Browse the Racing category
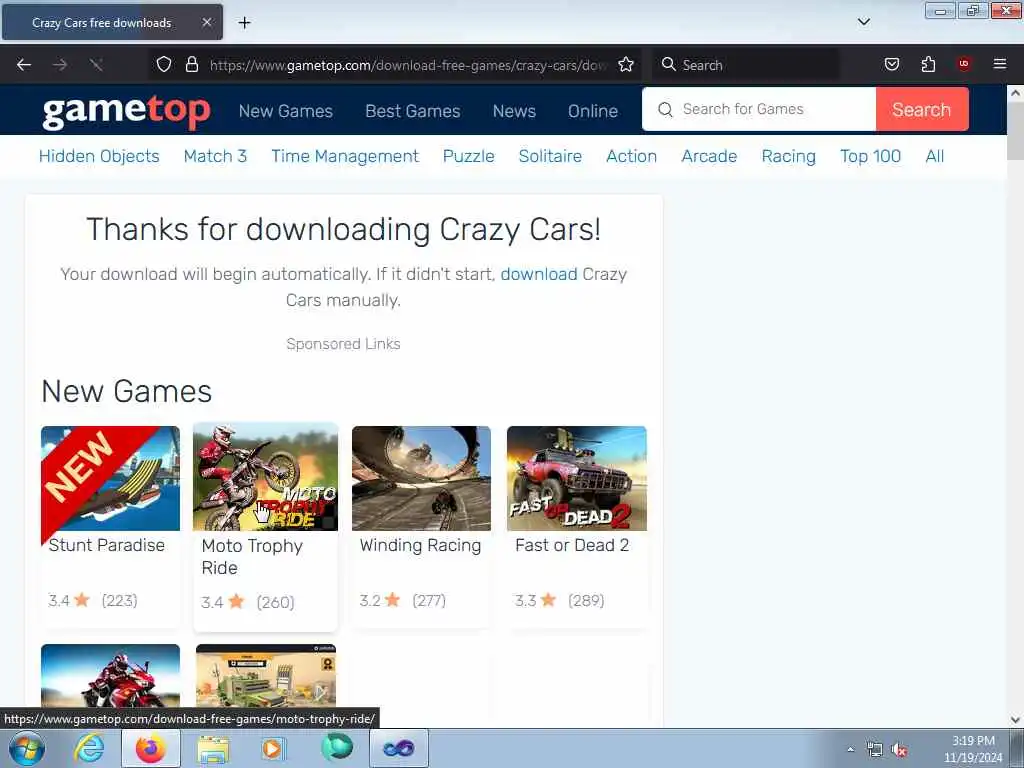This screenshot has height=768, width=1024. click(x=788, y=156)
